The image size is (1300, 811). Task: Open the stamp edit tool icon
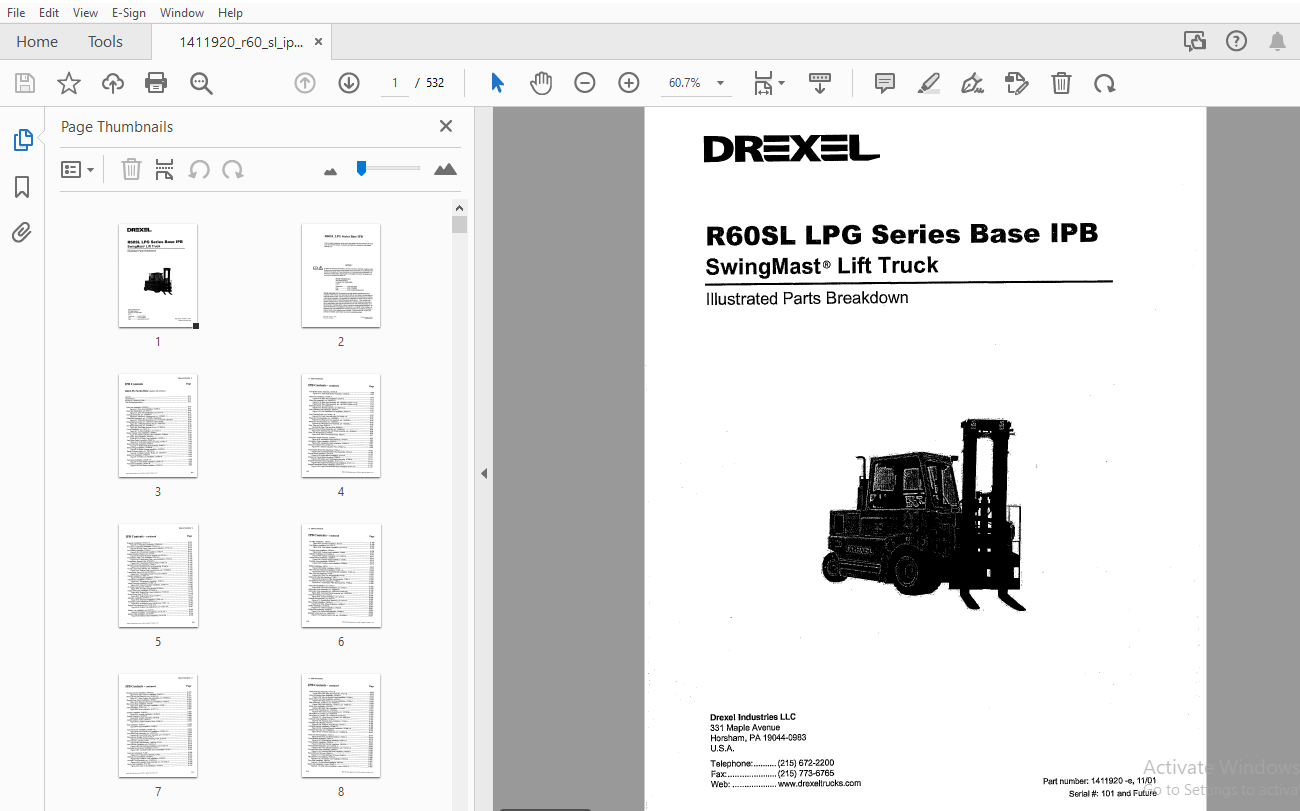[1017, 83]
